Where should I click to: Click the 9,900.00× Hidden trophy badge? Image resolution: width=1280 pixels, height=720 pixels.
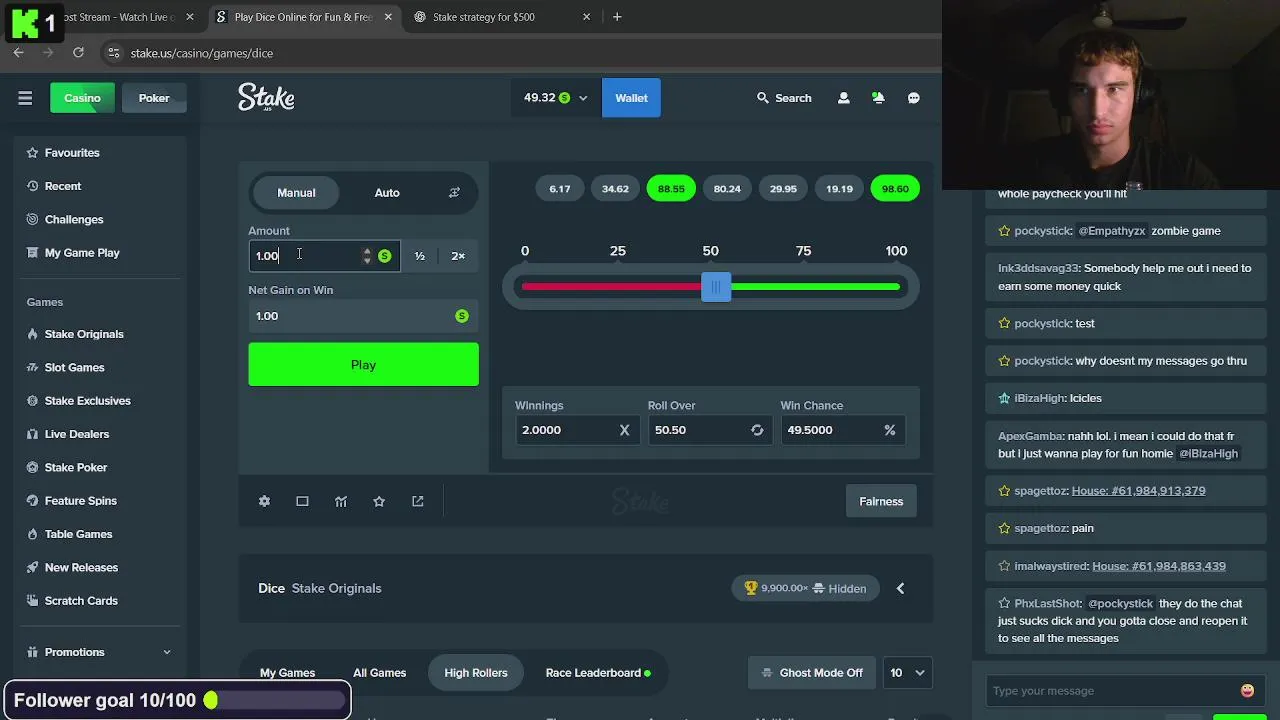pyautogui.click(x=806, y=588)
